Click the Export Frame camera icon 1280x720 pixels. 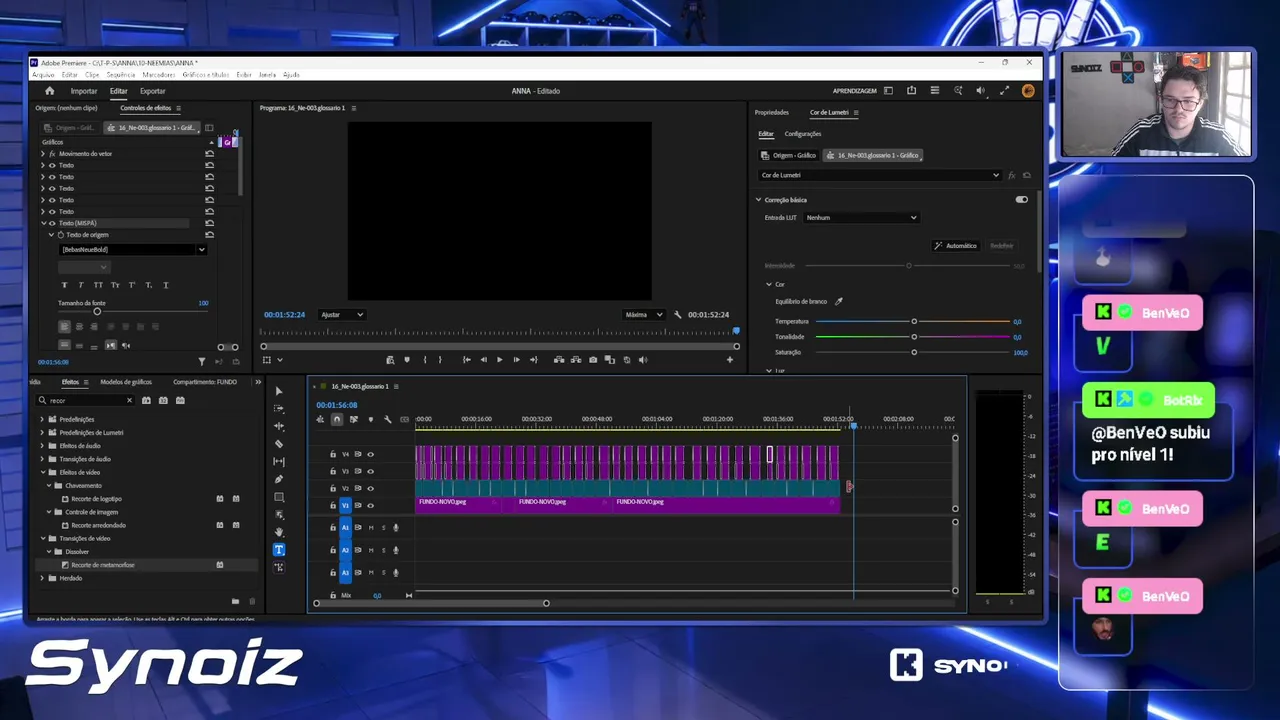coord(593,360)
